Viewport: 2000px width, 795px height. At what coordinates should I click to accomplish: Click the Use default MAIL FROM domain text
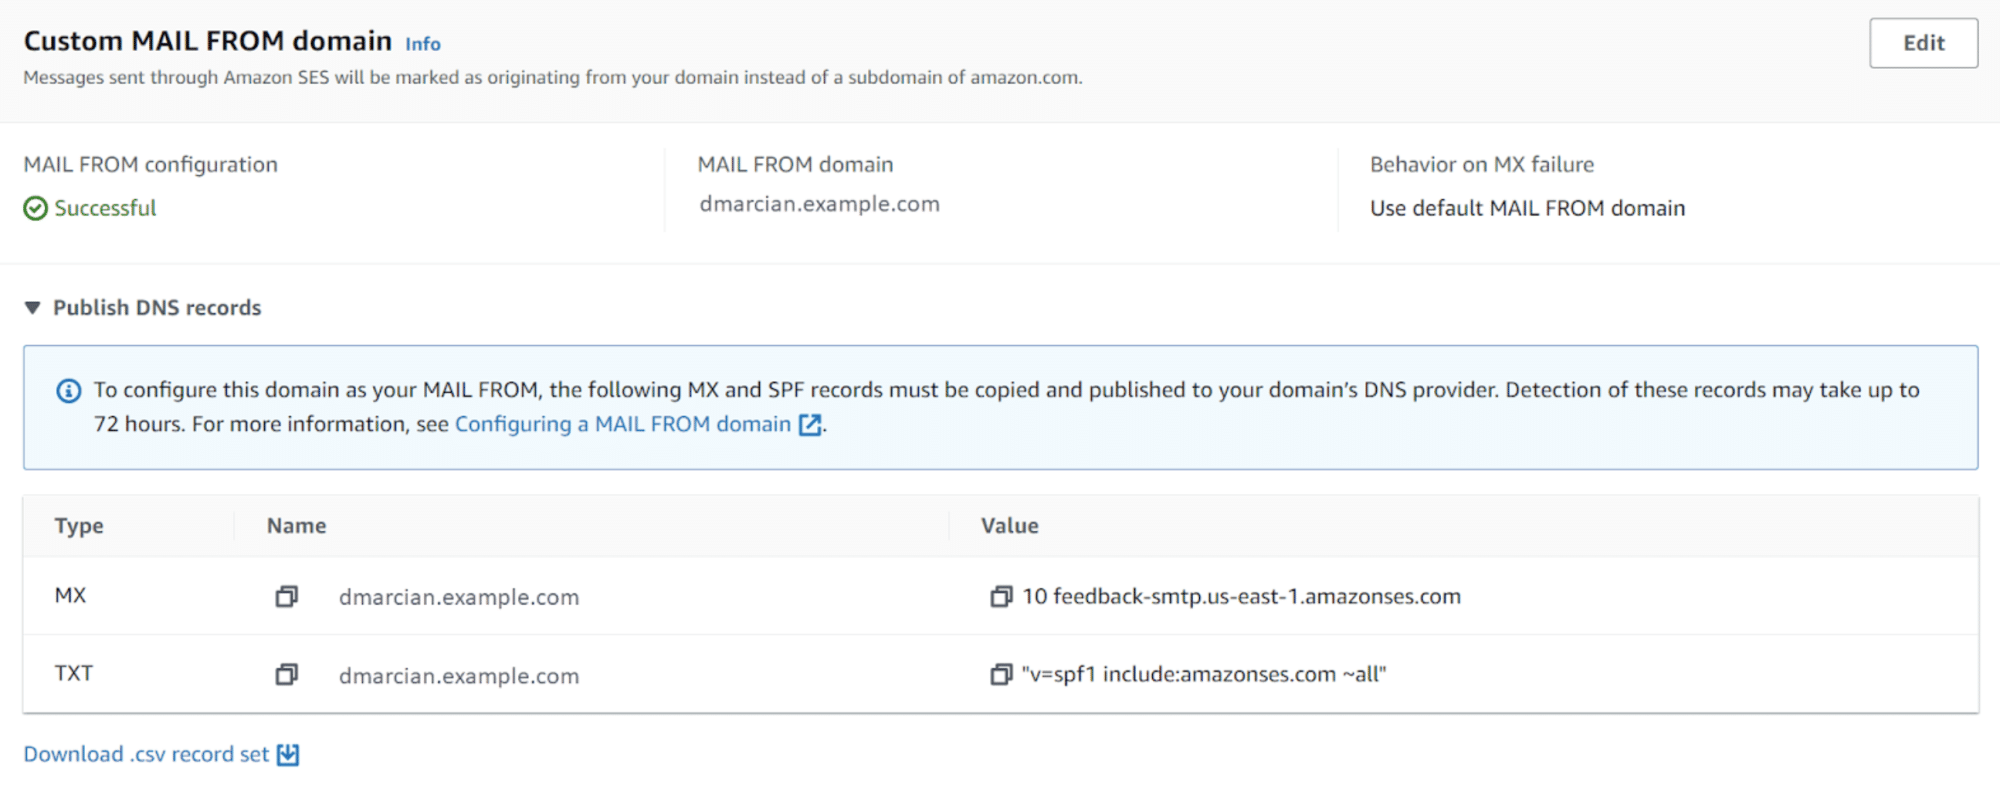pyautogui.click(x=1527, y=208)
